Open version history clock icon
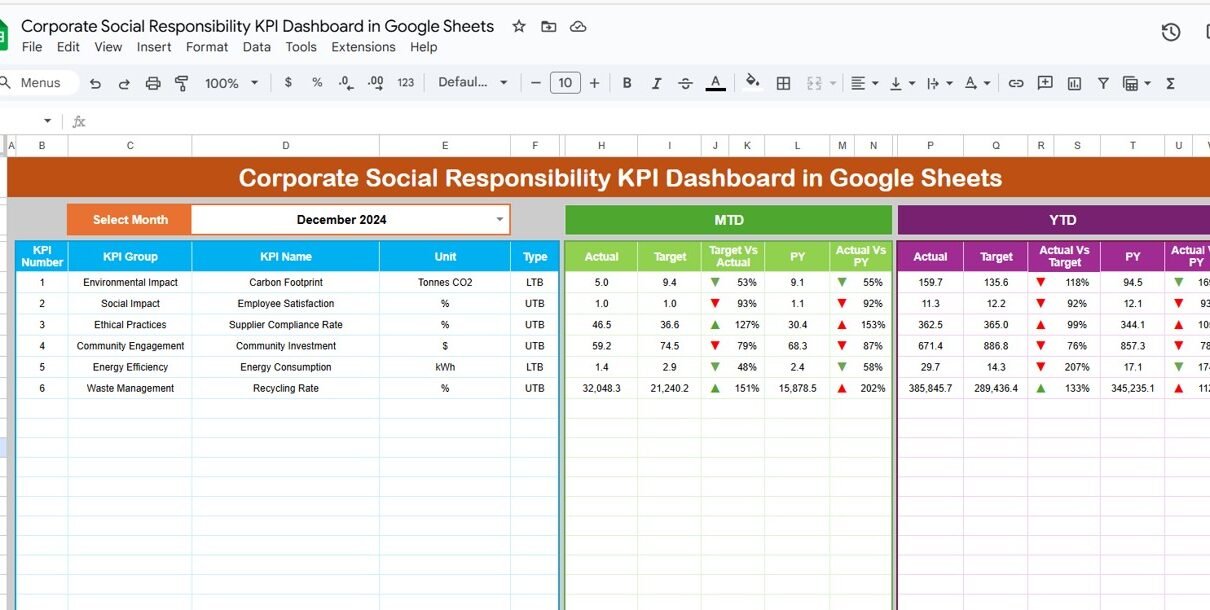This screenshot has width=1210, height=610. pos(1171,33)
